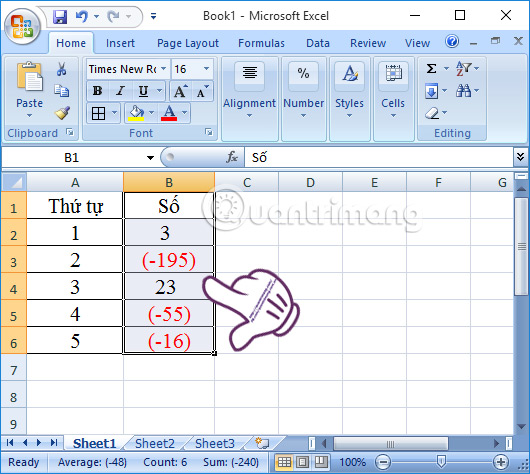The height and width of the screenshot is (474, 530).
Task: Customize Quick Access Toolbar dropdown
Action: click(x=153, y=16)
